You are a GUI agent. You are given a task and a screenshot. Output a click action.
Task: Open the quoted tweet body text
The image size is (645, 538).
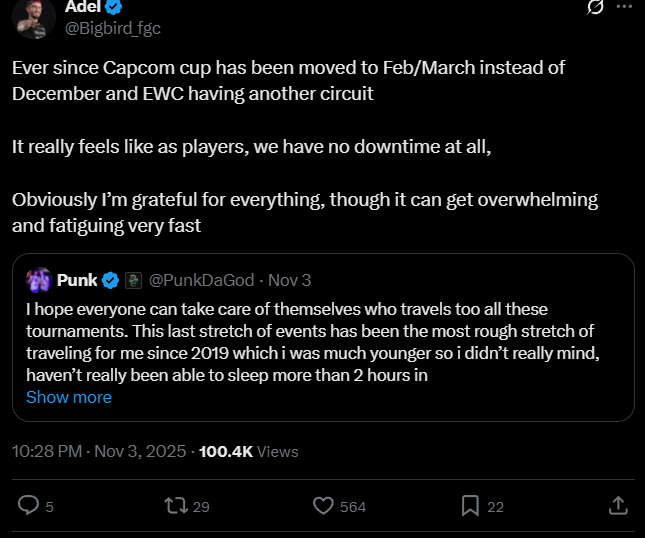pyautogui.click(x=313, y=342)
